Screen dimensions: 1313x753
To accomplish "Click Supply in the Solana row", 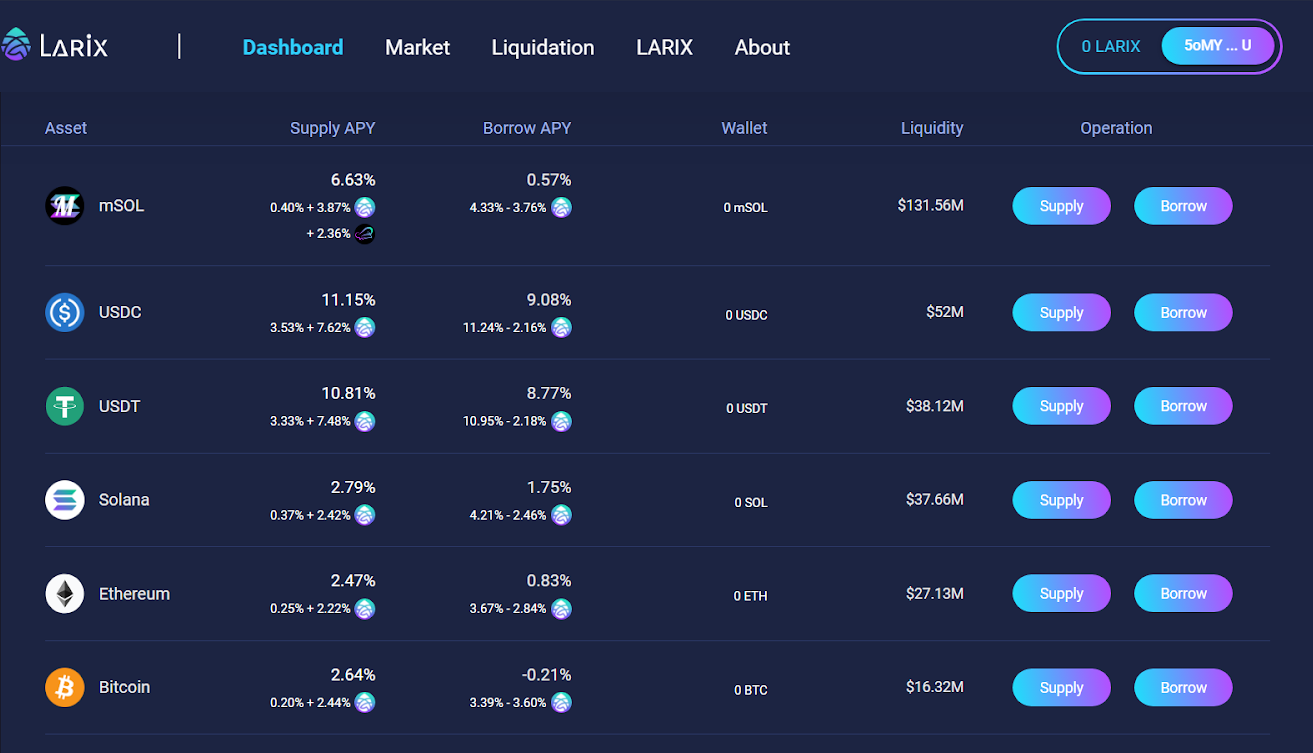I will click(x=1061, y=500).
